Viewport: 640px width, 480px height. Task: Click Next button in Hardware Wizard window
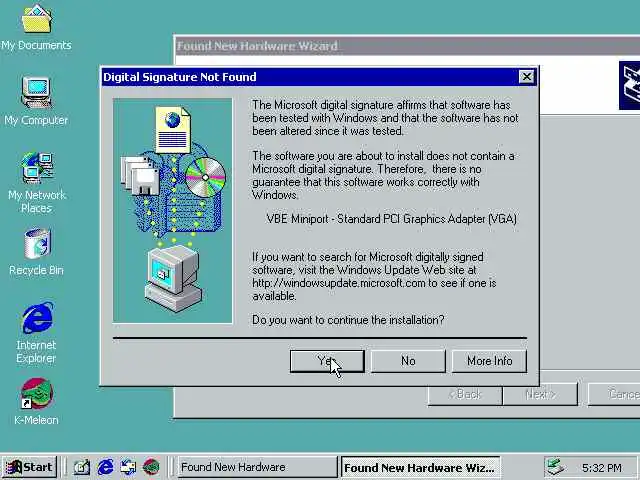540,394
